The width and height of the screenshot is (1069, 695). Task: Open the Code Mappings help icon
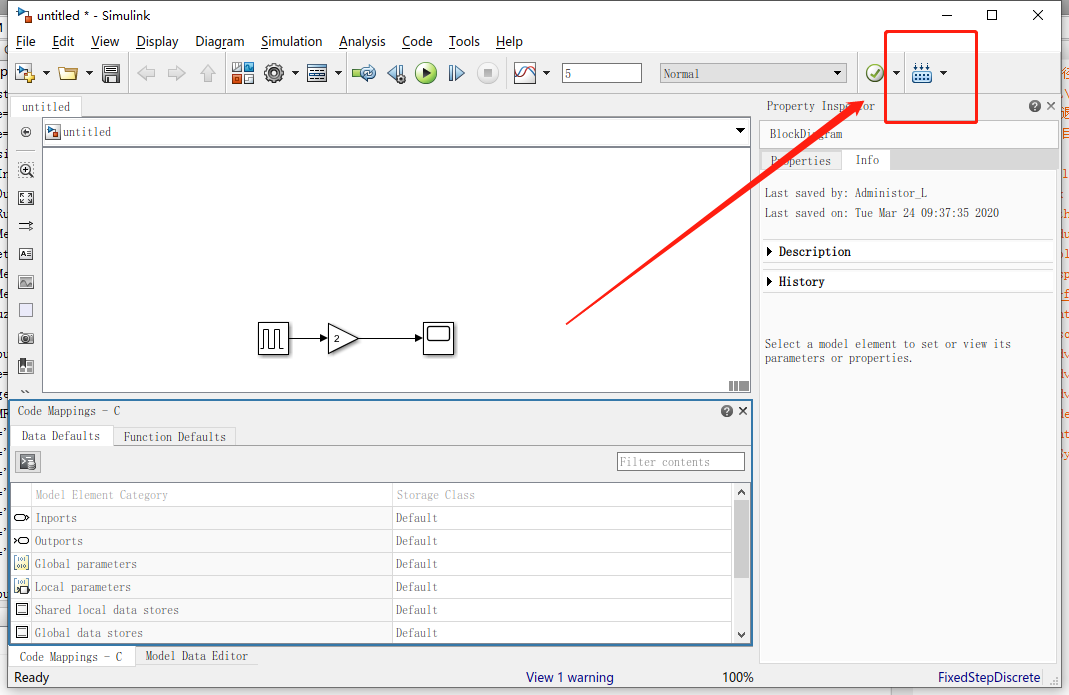tap(727, 411)
